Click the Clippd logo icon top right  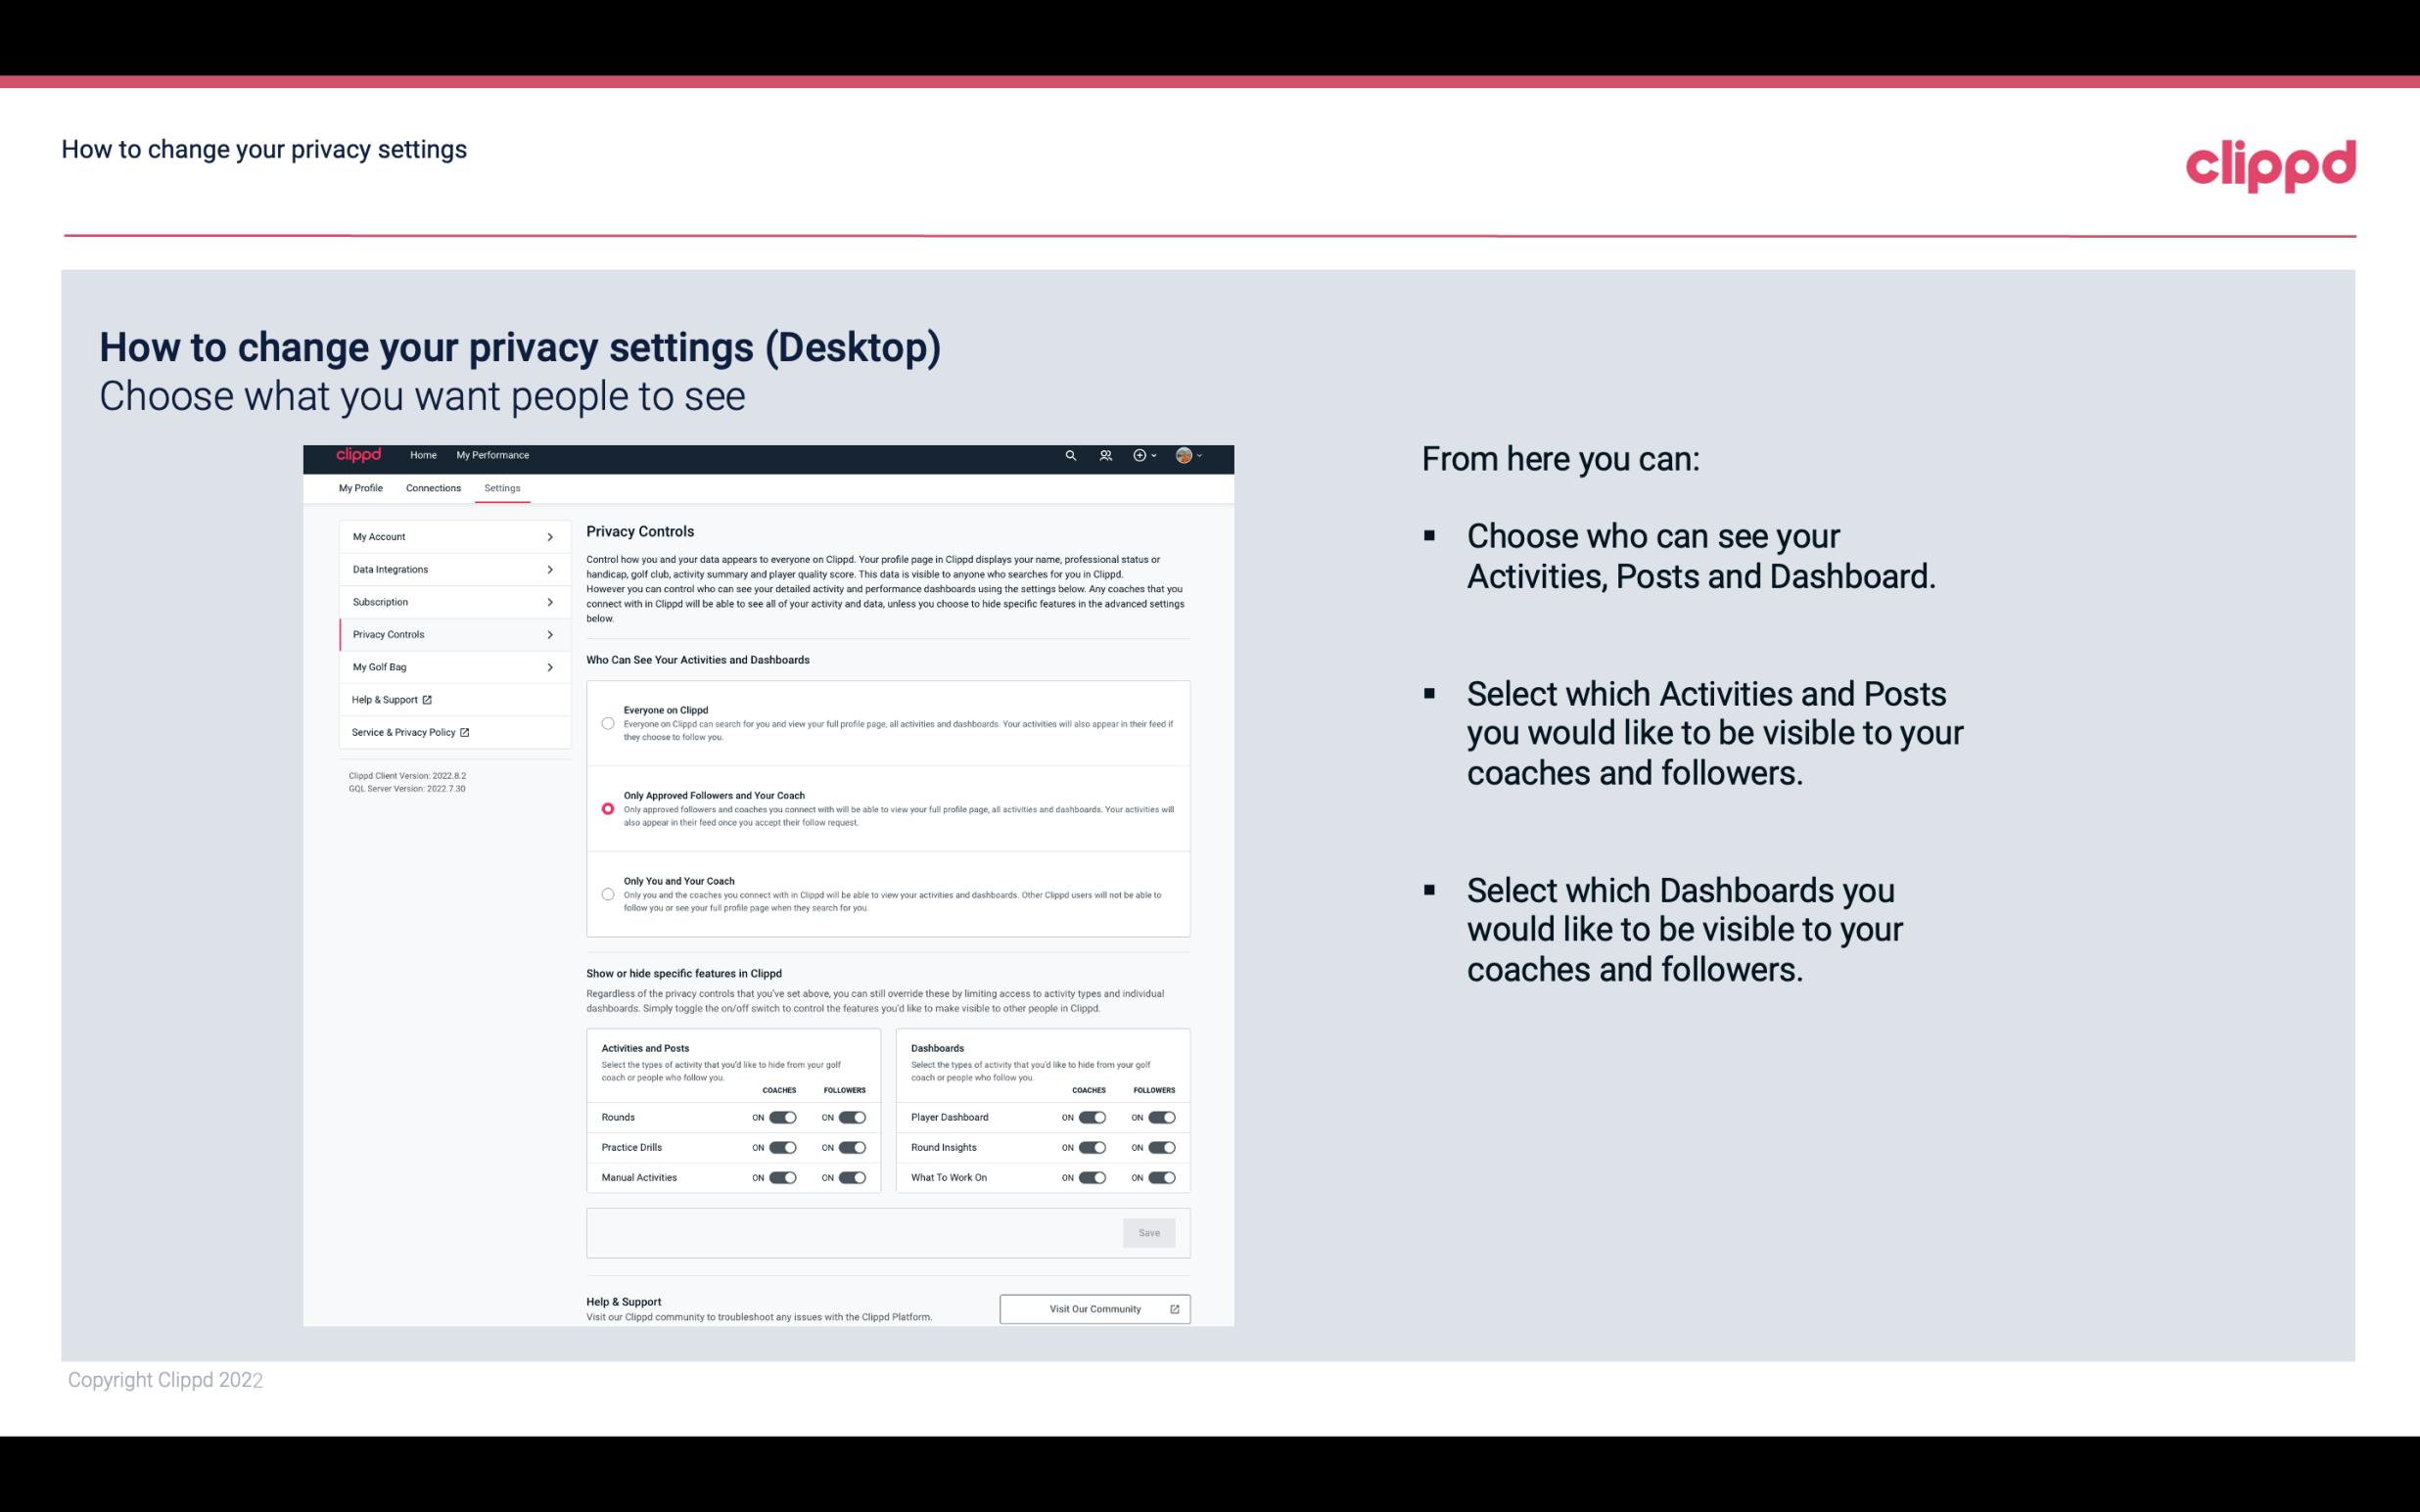(x=2270, y=165)
